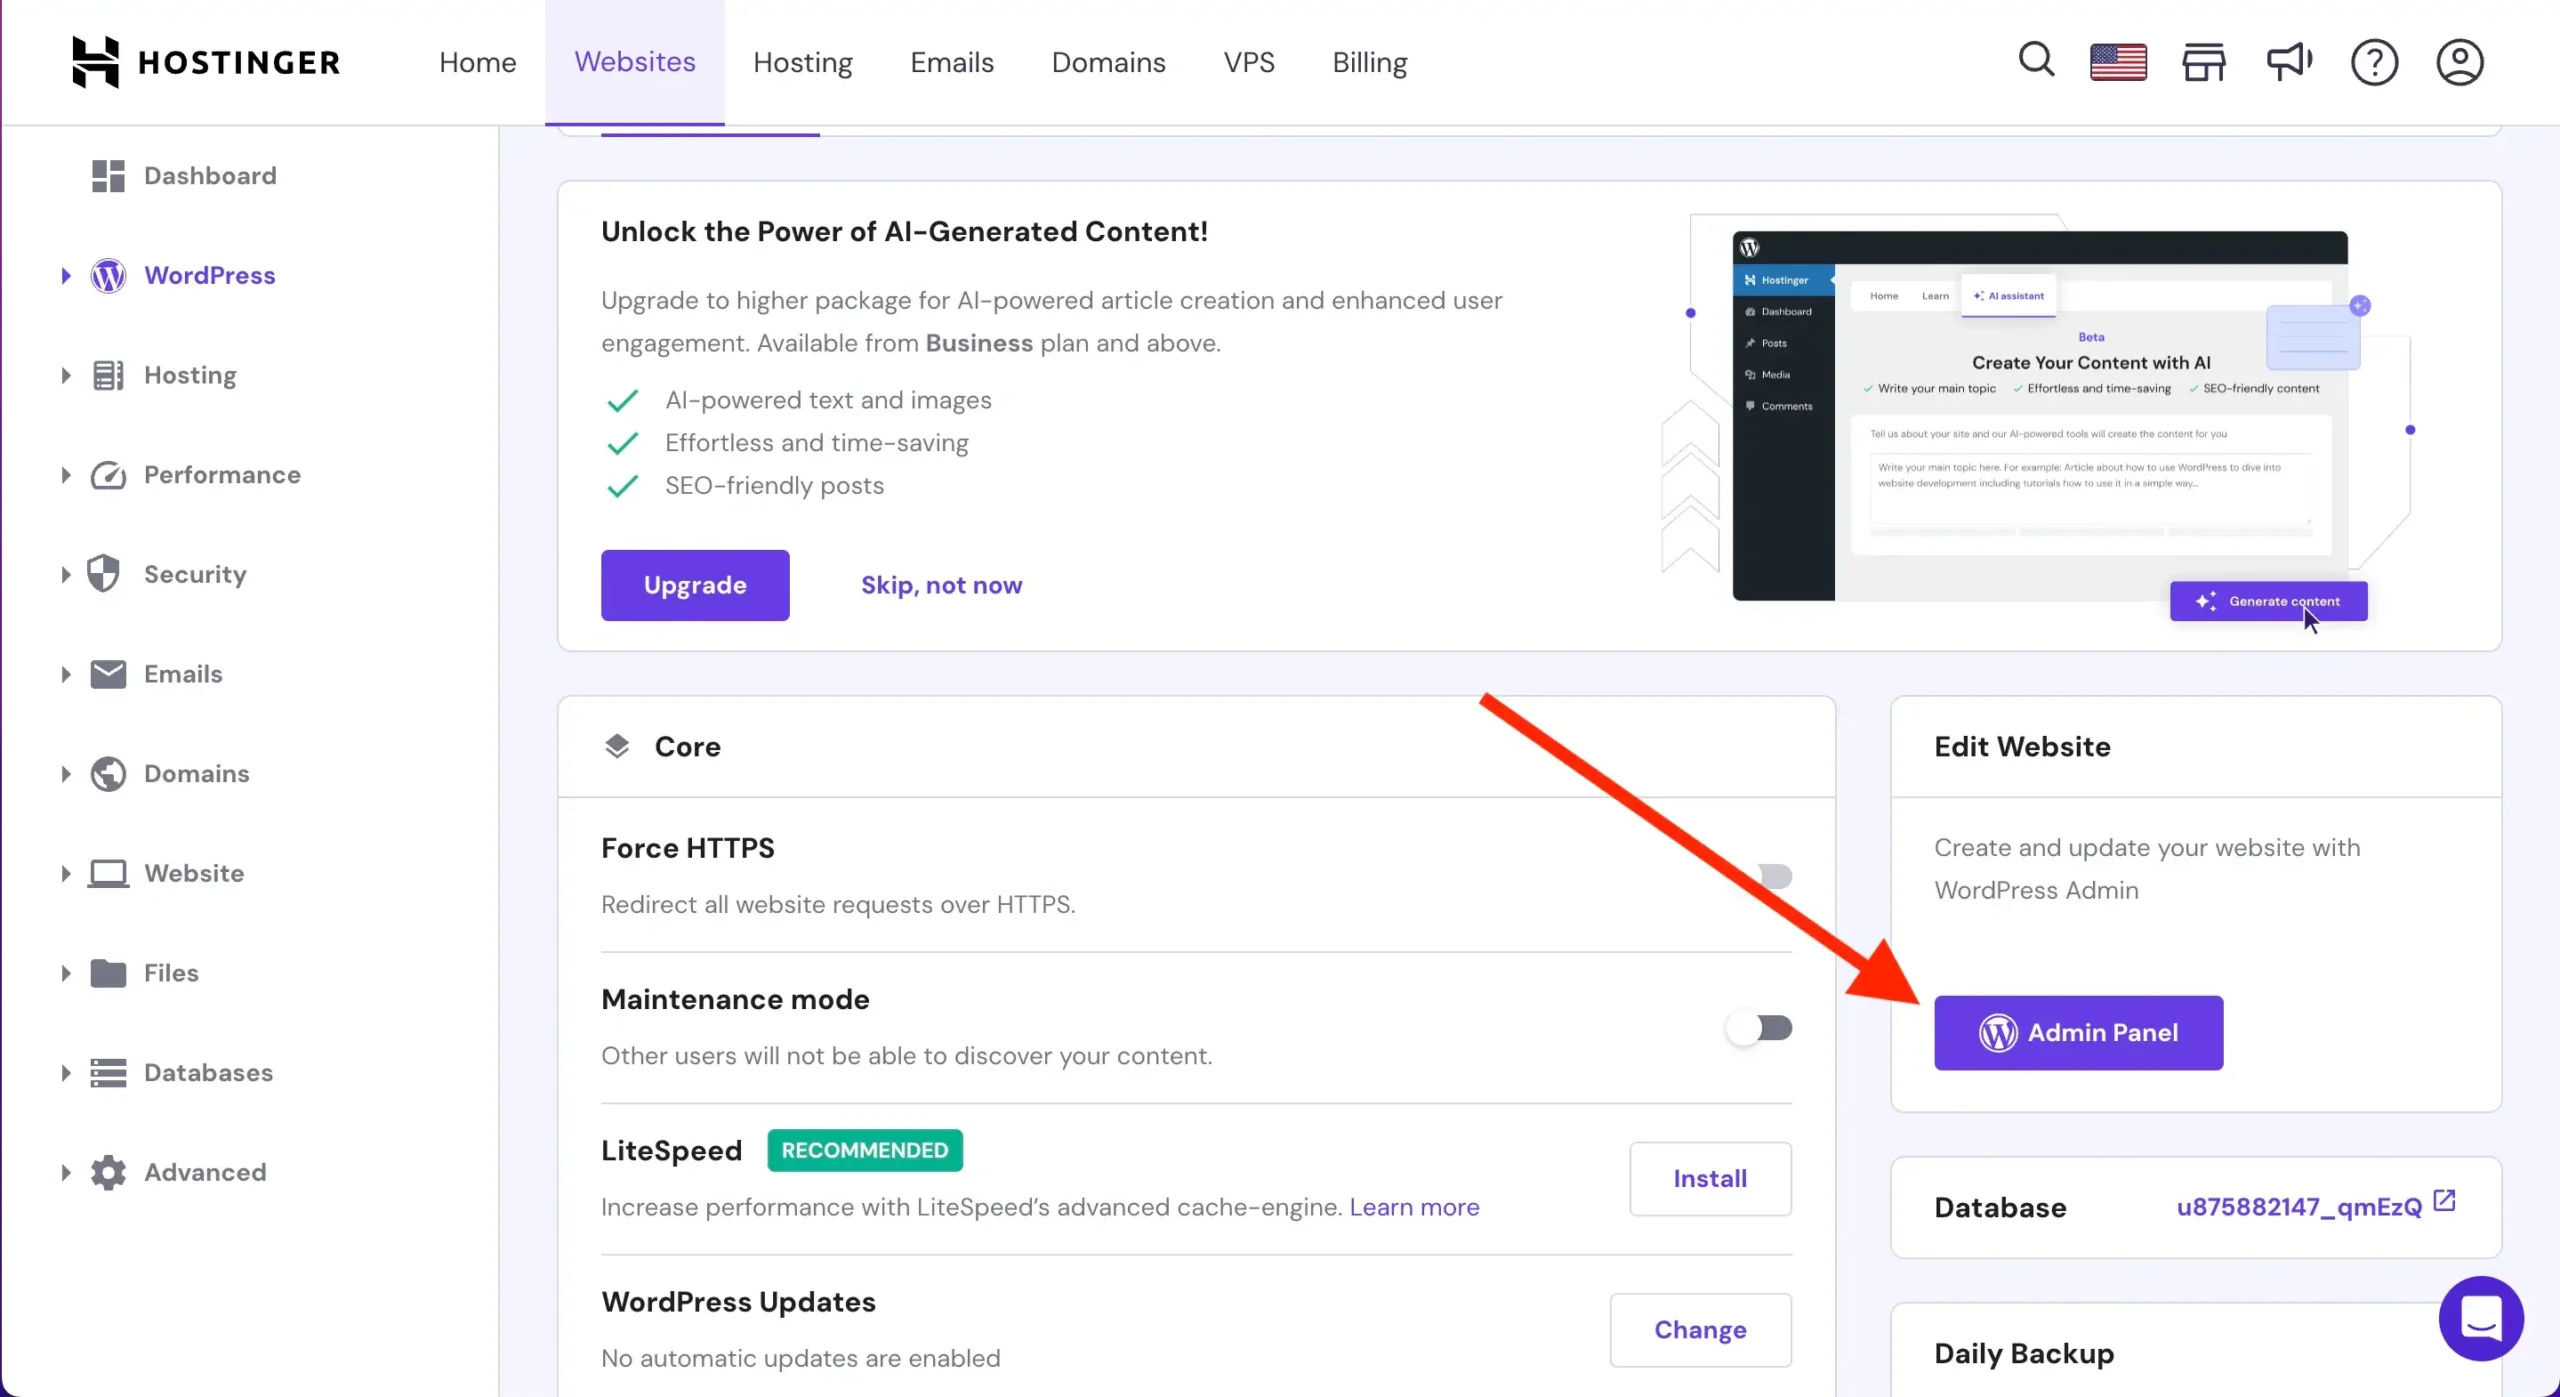Viewport: 2560px width, 1397px height.
Task: Click the Domains globe icon in sidebar
Action: pyautogui.click(x=108, y=774)
